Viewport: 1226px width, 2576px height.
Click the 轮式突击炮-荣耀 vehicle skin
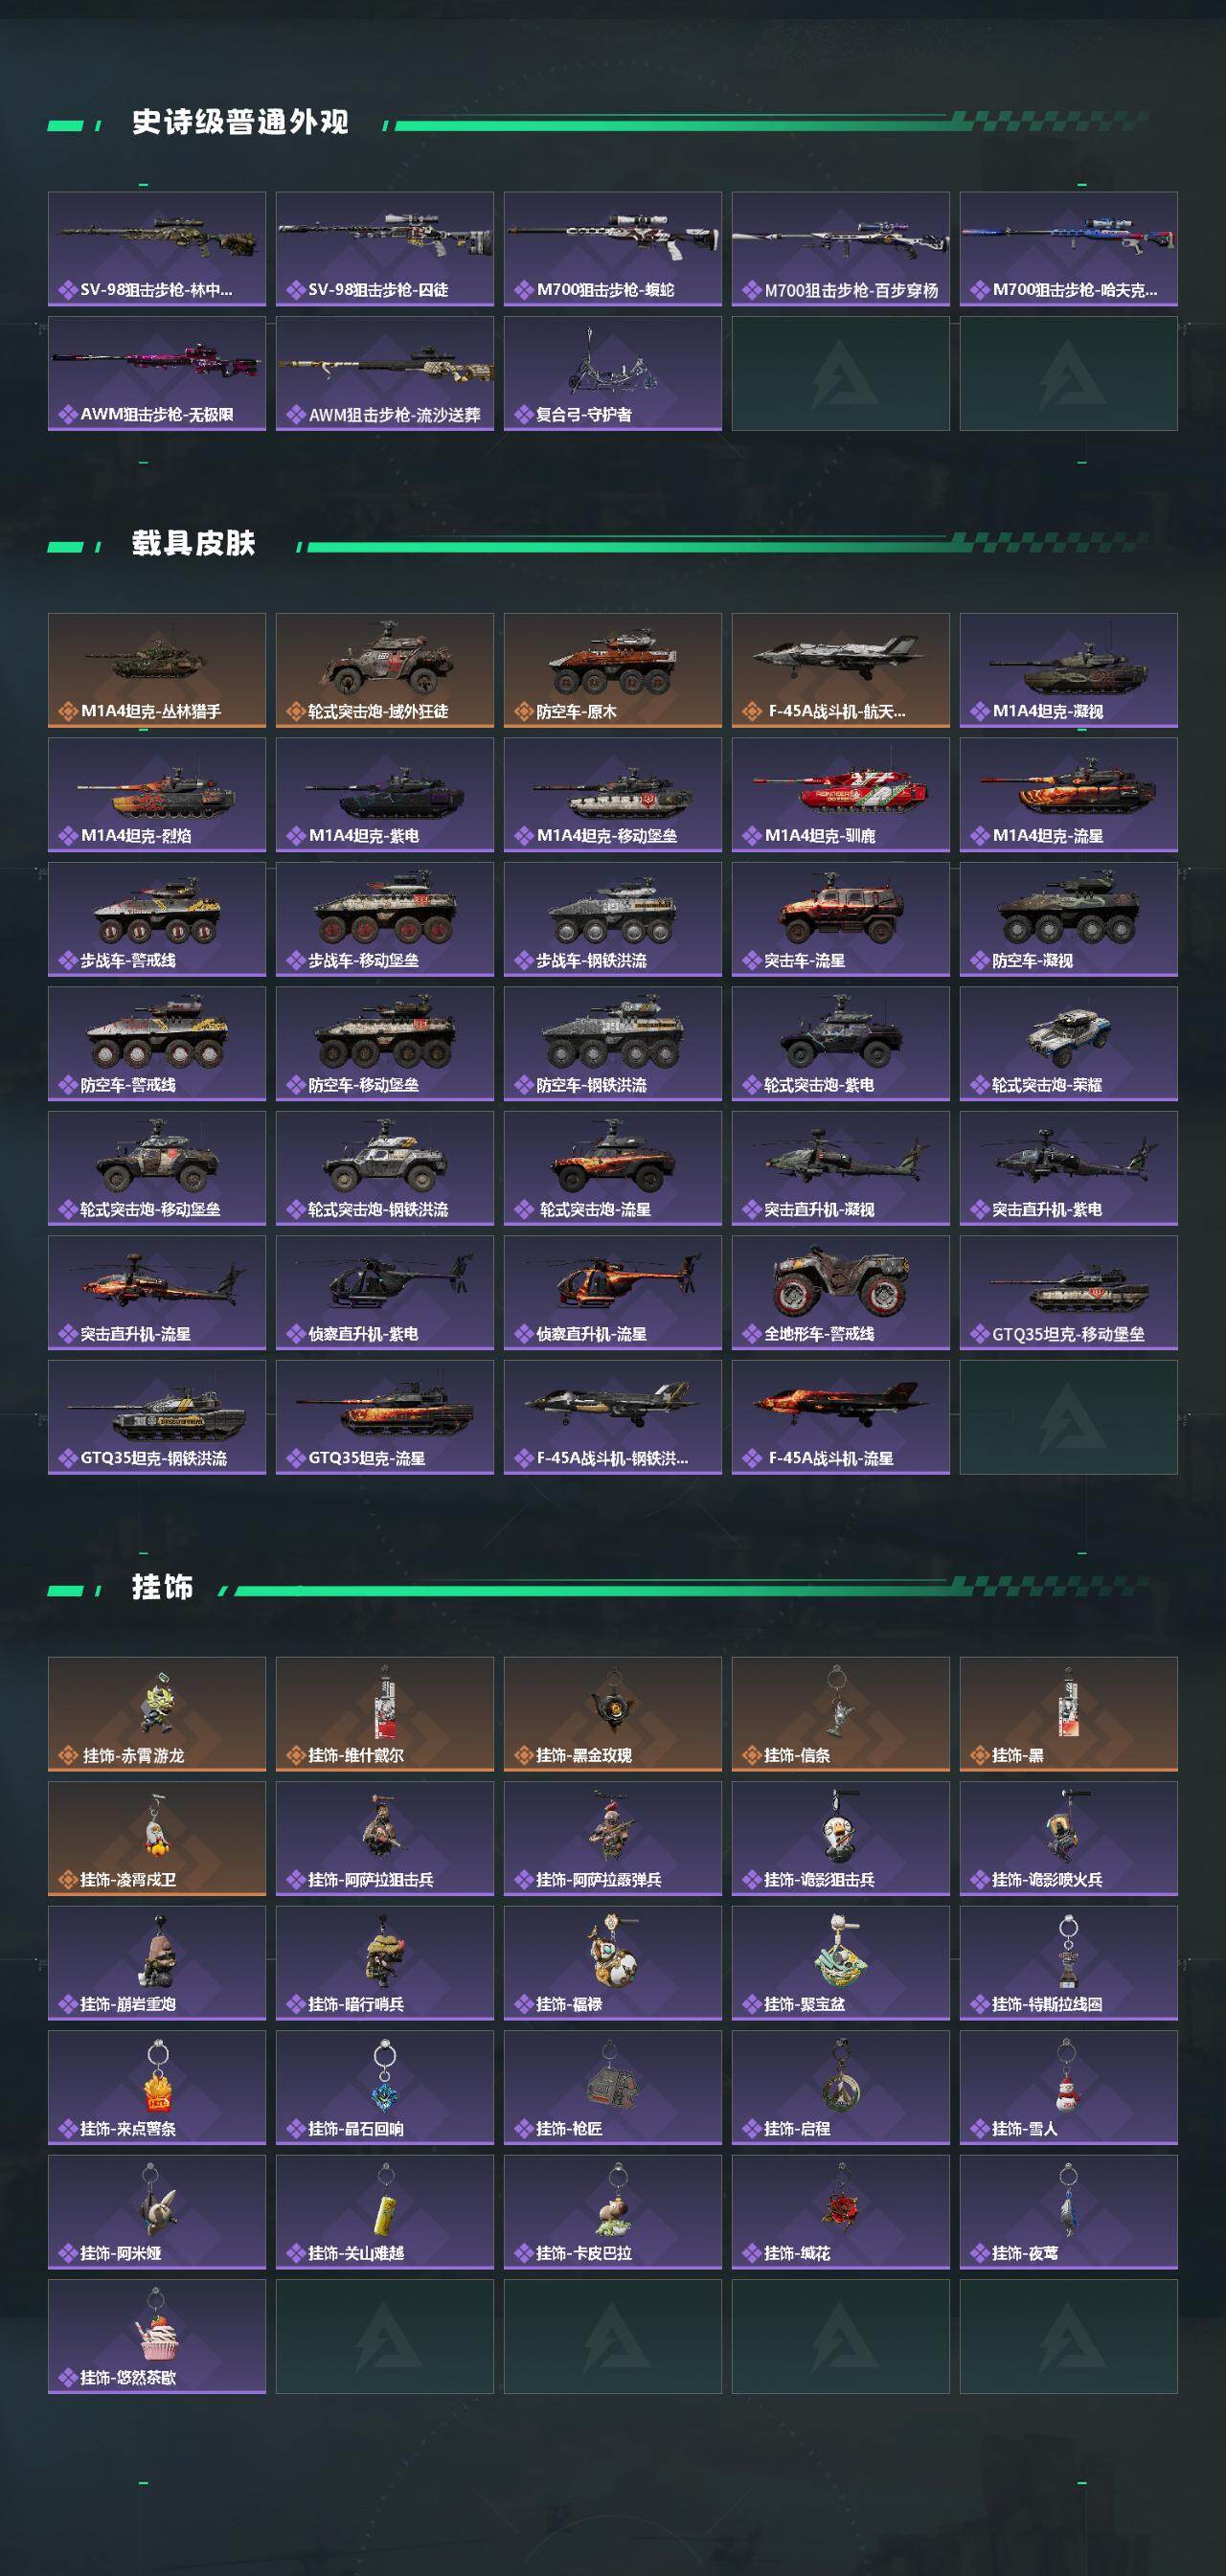[x=1069, y=1044]
